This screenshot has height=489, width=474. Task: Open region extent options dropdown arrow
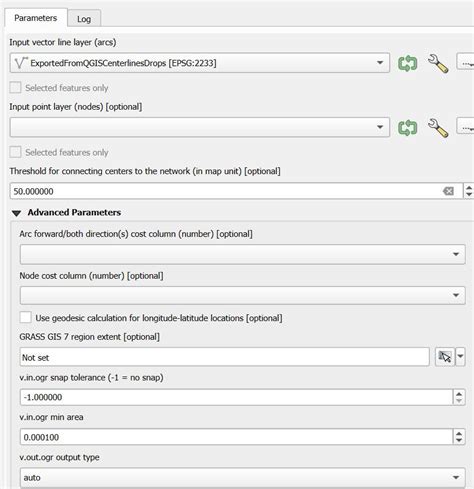coord(460,357)
